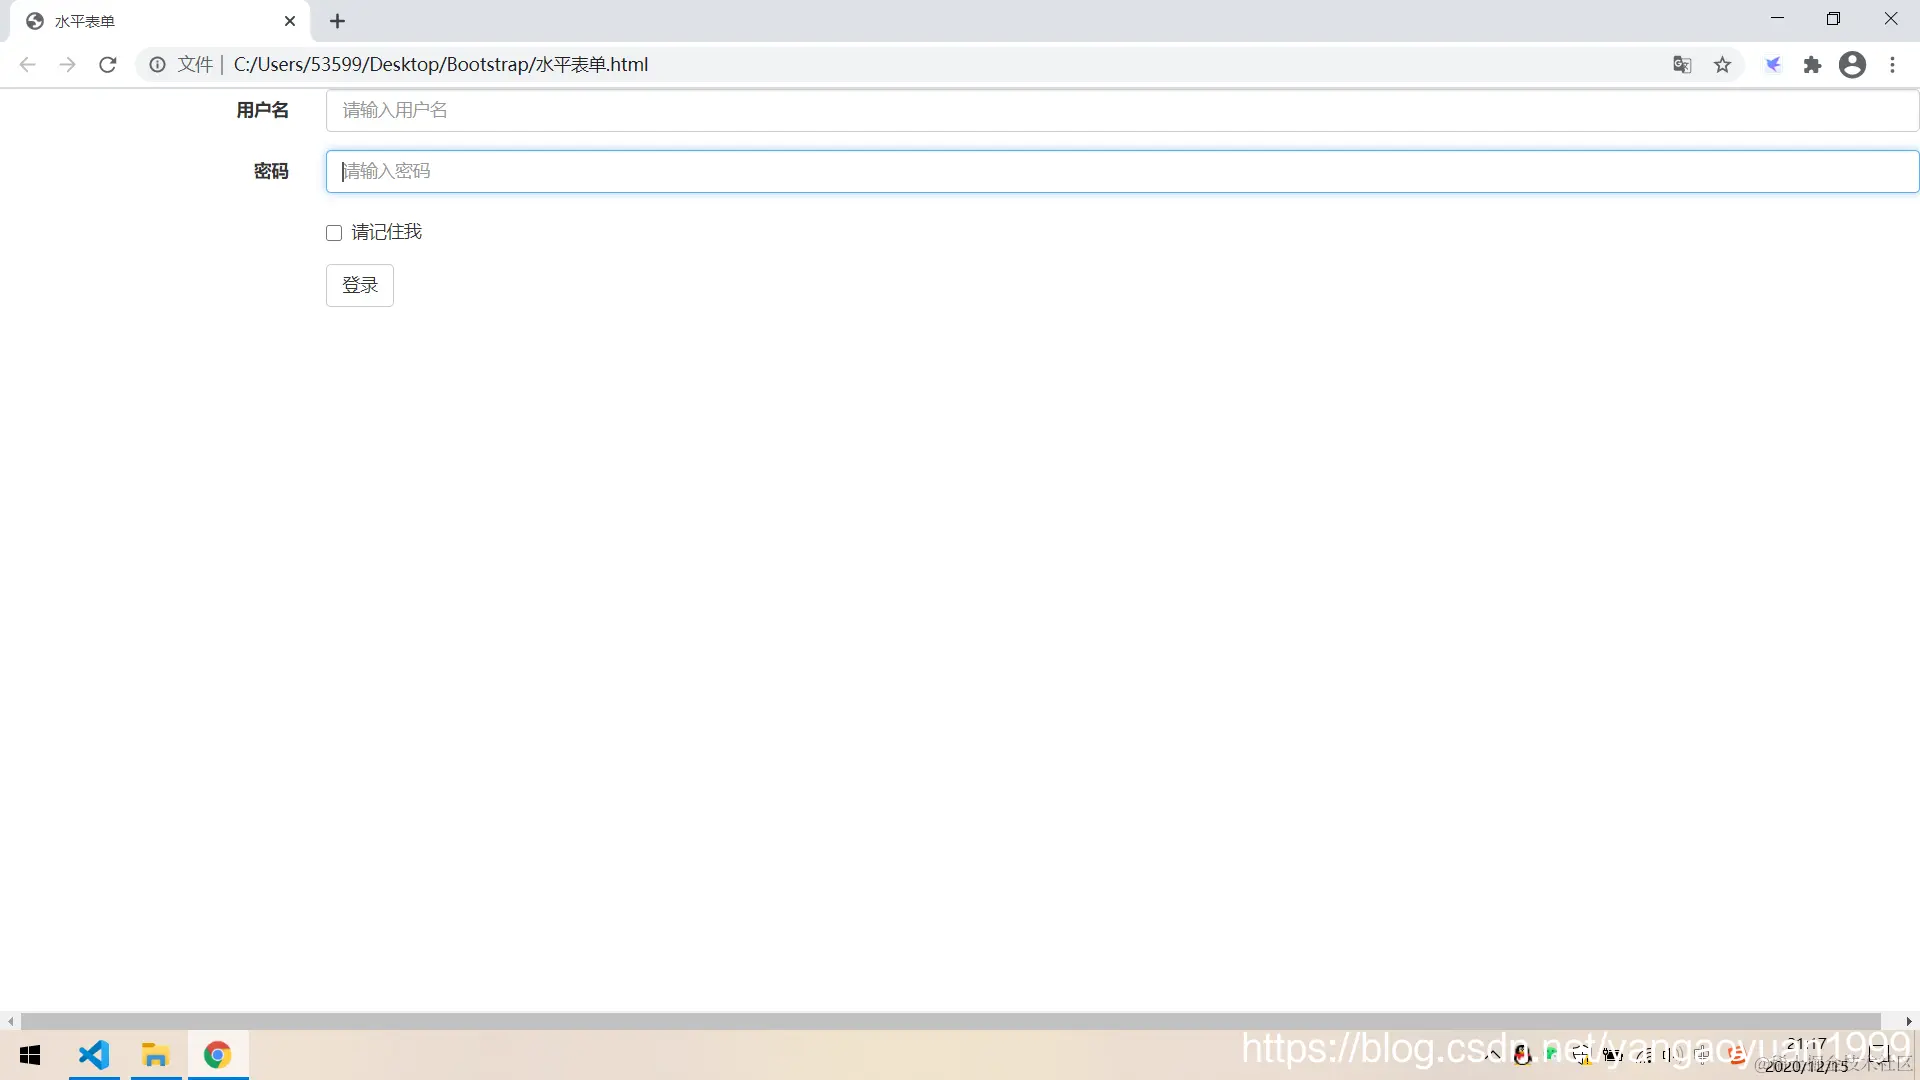
Task: Close the 水平表单 tab
Action: (290, 21)
